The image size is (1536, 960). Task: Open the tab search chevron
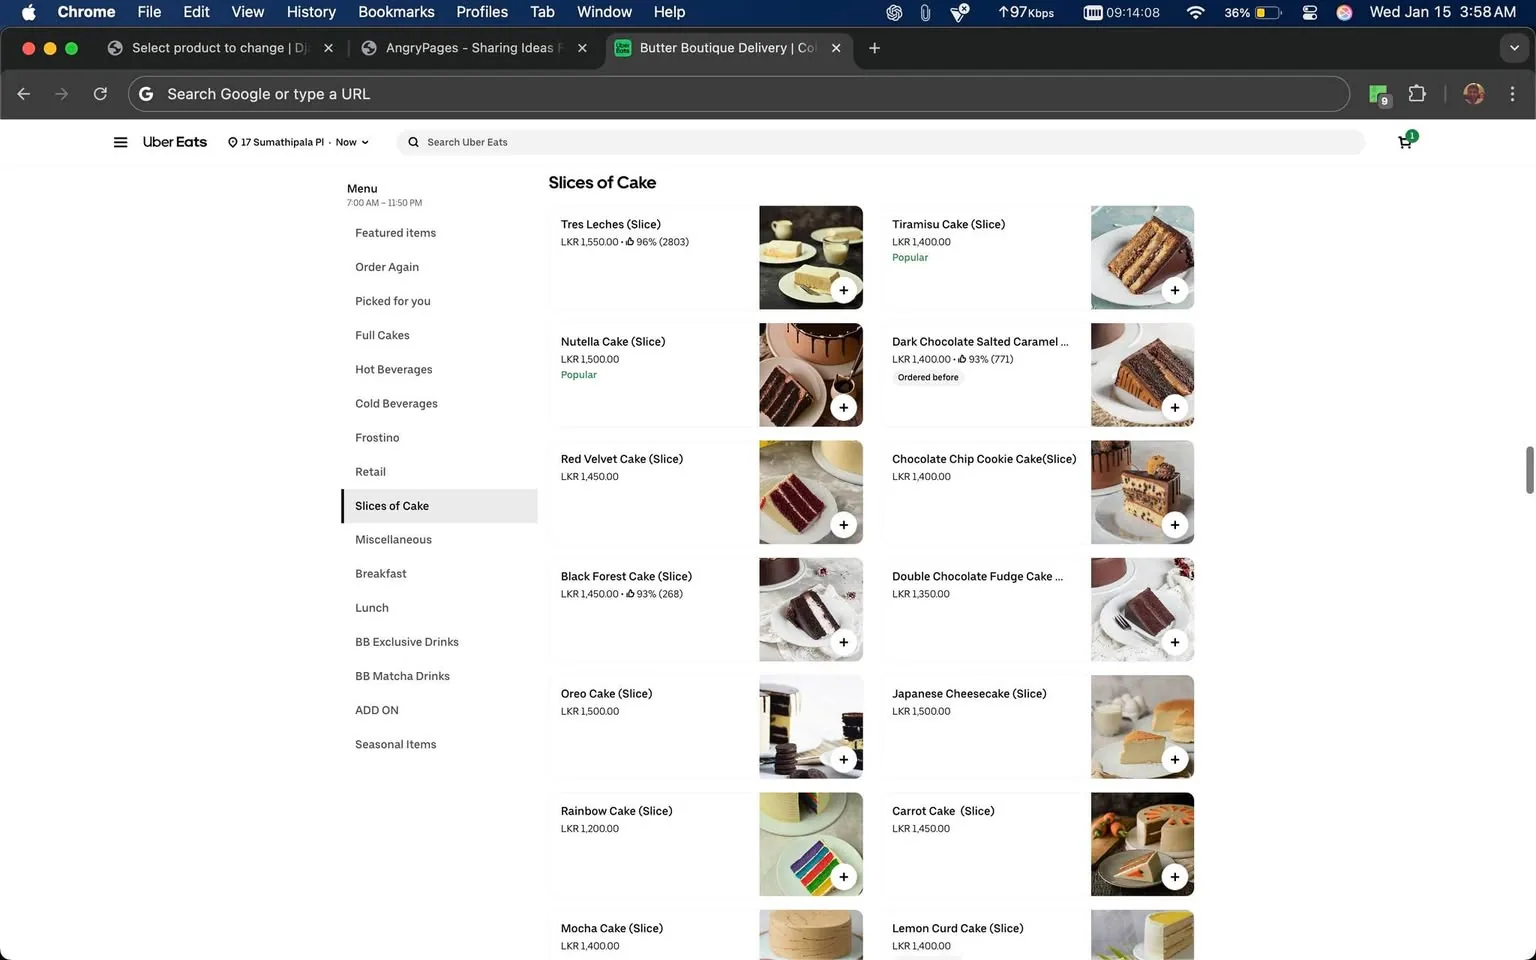point(1514,47)
